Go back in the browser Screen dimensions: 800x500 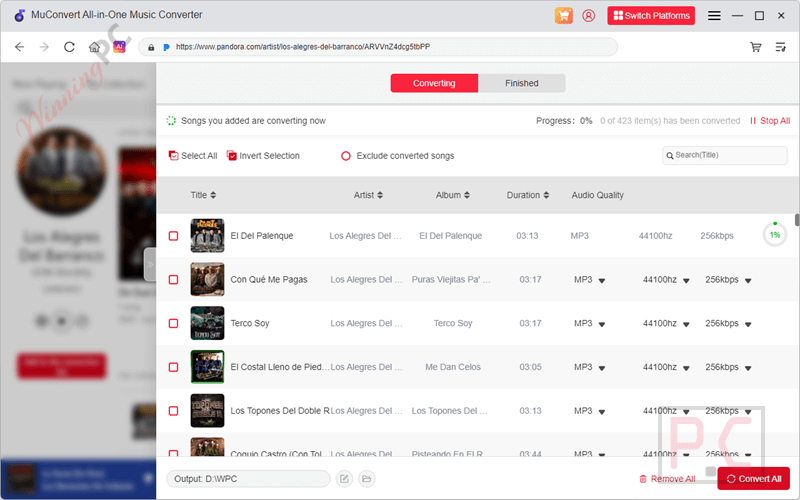point(19,47)
